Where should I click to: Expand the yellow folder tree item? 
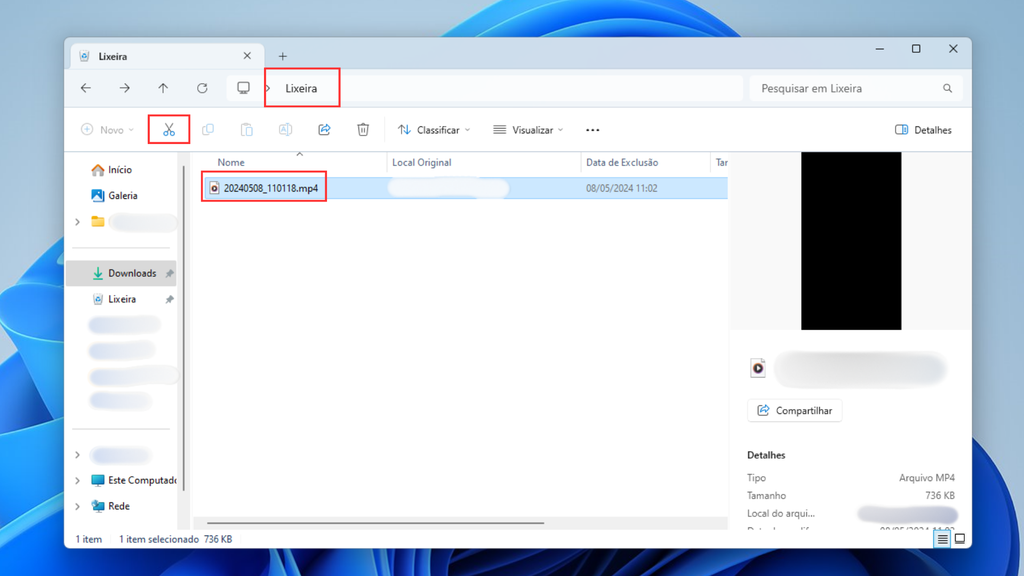pos(77,222)
